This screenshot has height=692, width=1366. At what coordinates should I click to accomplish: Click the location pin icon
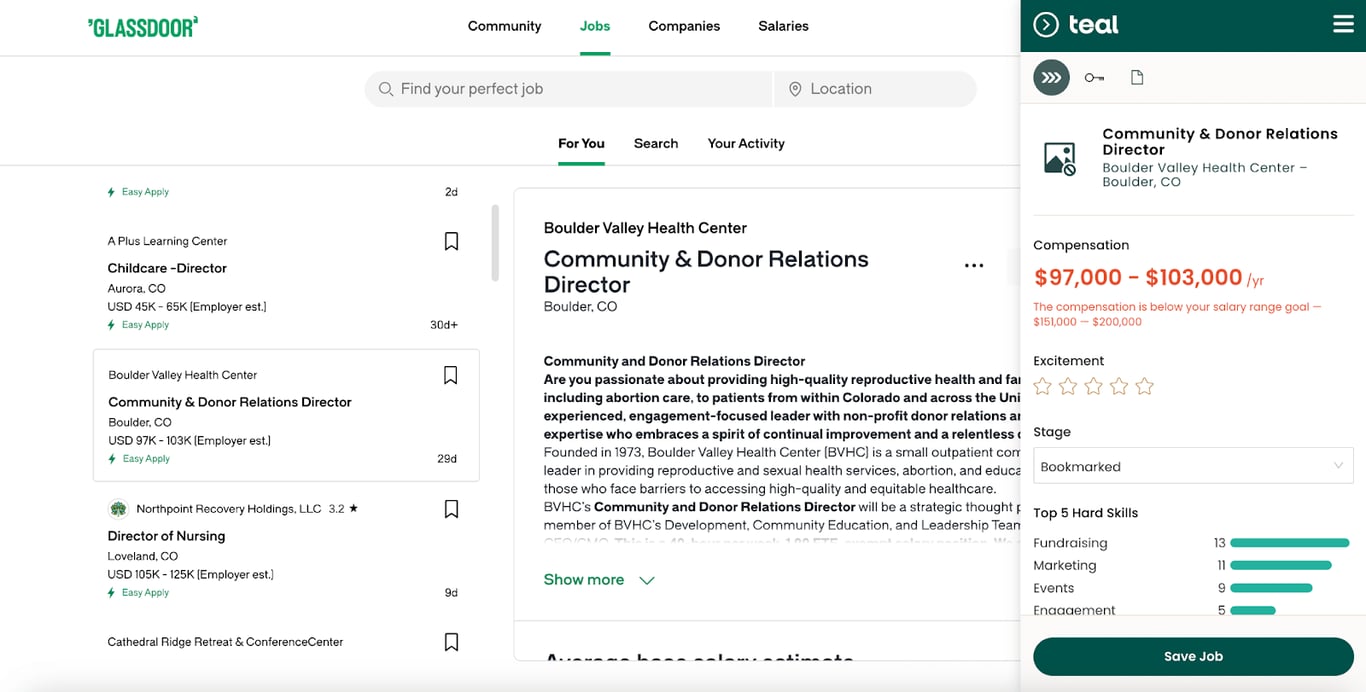coord(795,89)
